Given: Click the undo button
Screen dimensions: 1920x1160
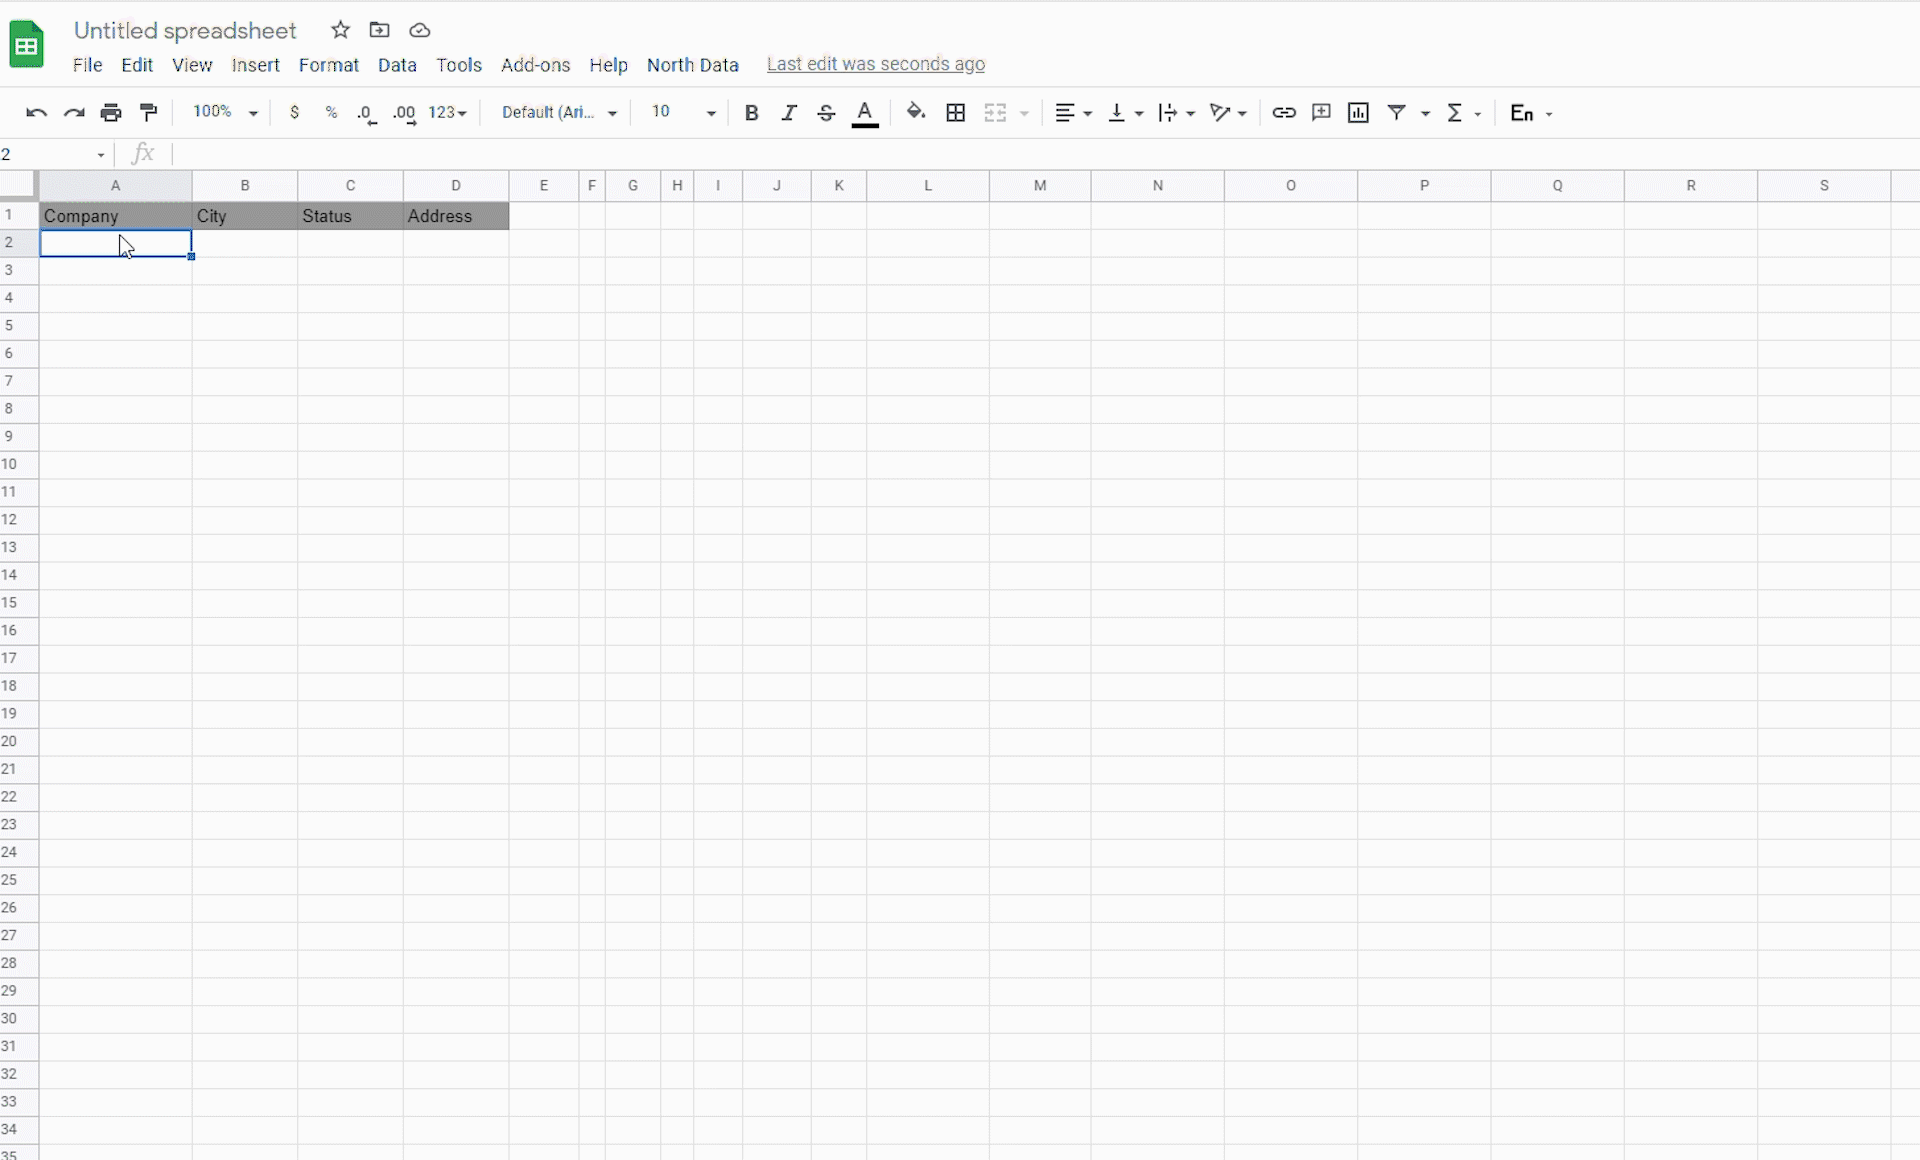Looking at the screenshot, I should 36,112.
